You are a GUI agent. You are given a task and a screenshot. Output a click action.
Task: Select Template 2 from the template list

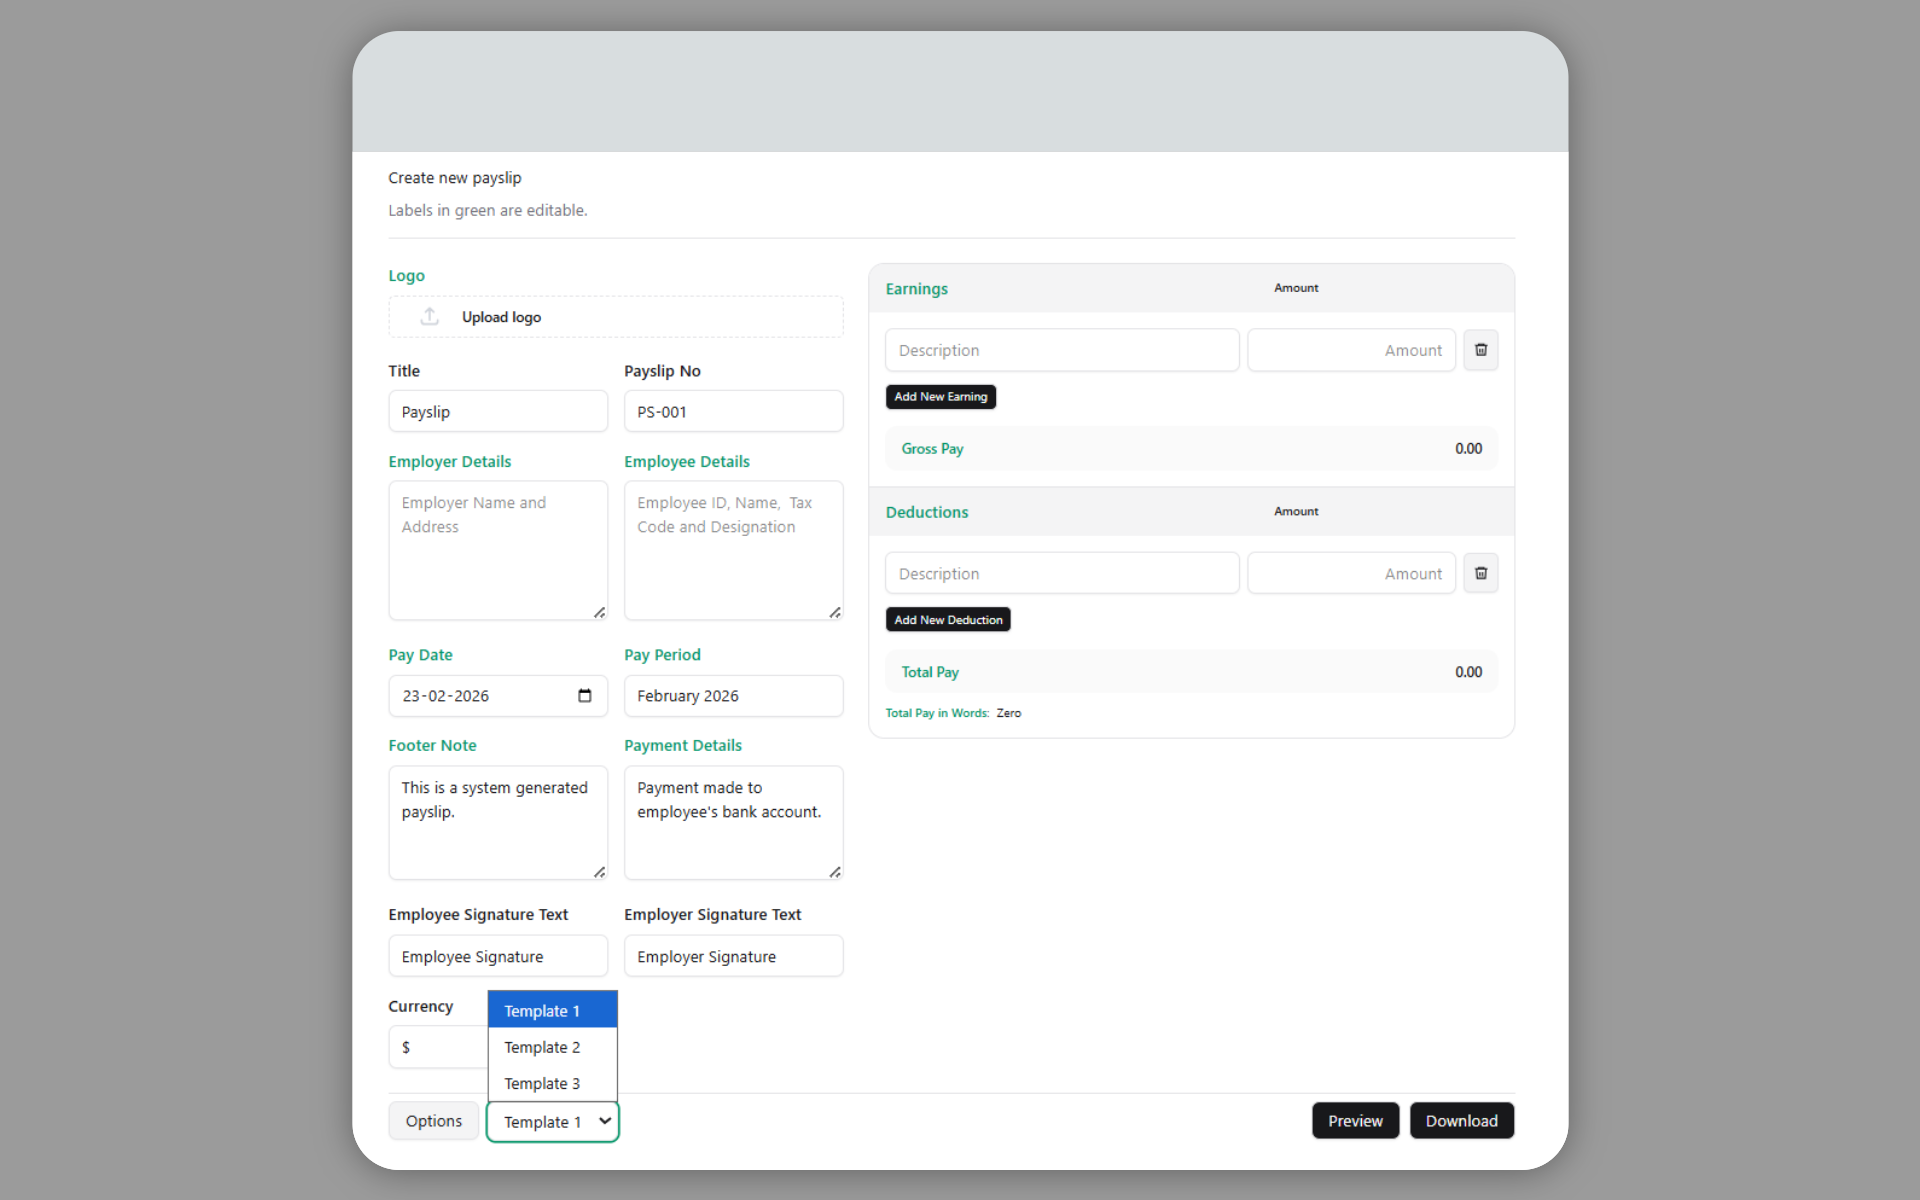[x=542, y=1047]
